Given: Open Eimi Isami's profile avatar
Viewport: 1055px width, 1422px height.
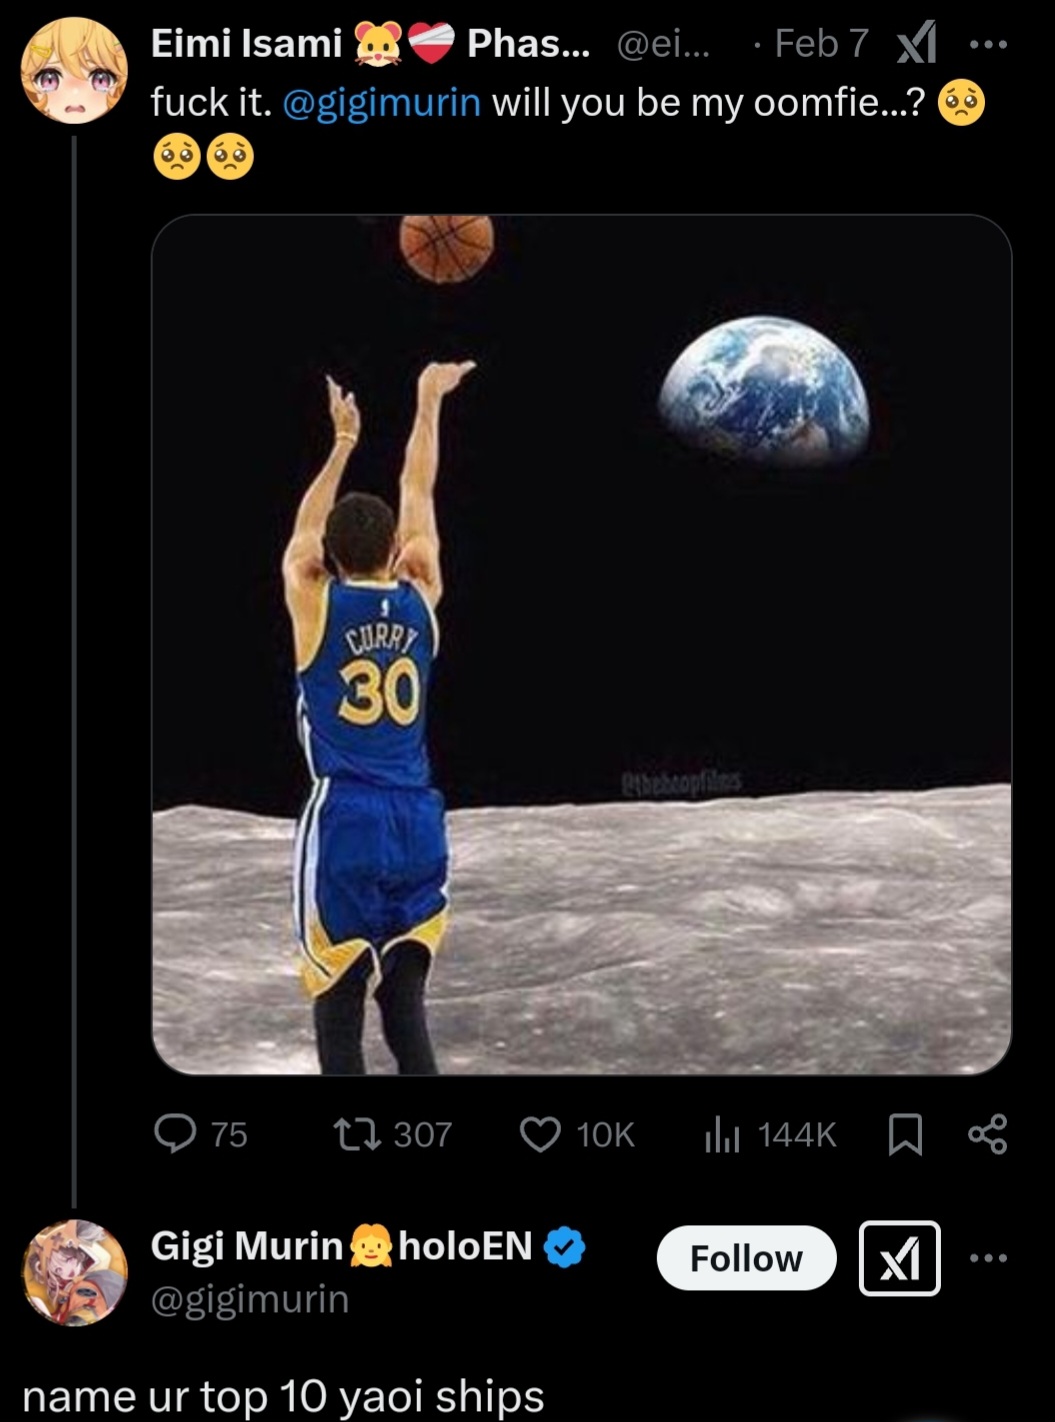Looking at the screenshot, I should tap(75, 71).
